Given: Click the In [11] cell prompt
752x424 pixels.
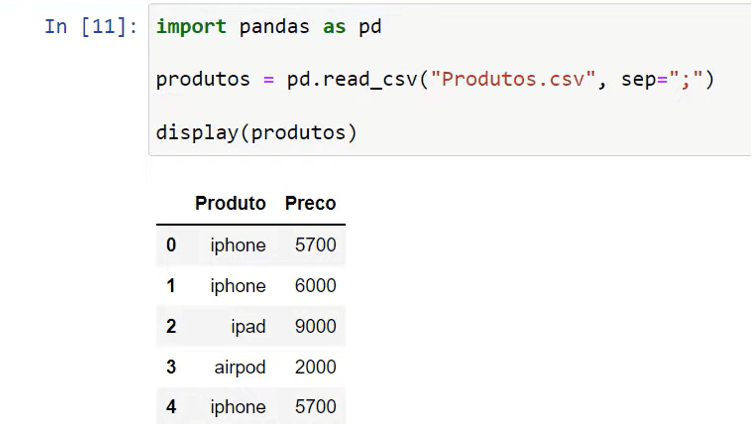Looking at the screenshot, I should point(91,26).
